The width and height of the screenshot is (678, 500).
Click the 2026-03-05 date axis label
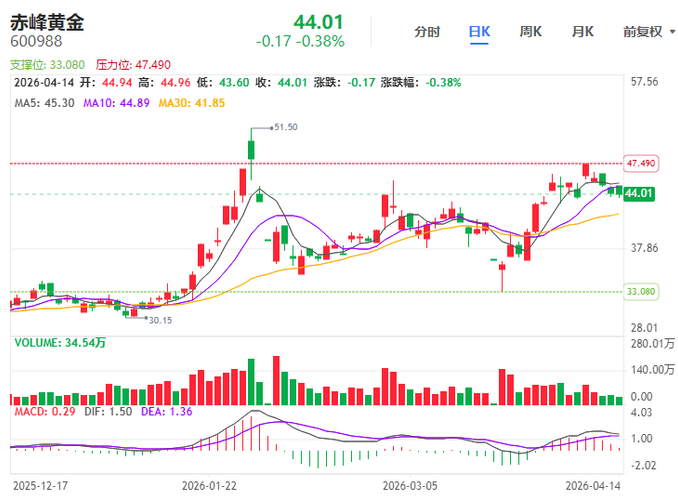click(x=410, y=486)
